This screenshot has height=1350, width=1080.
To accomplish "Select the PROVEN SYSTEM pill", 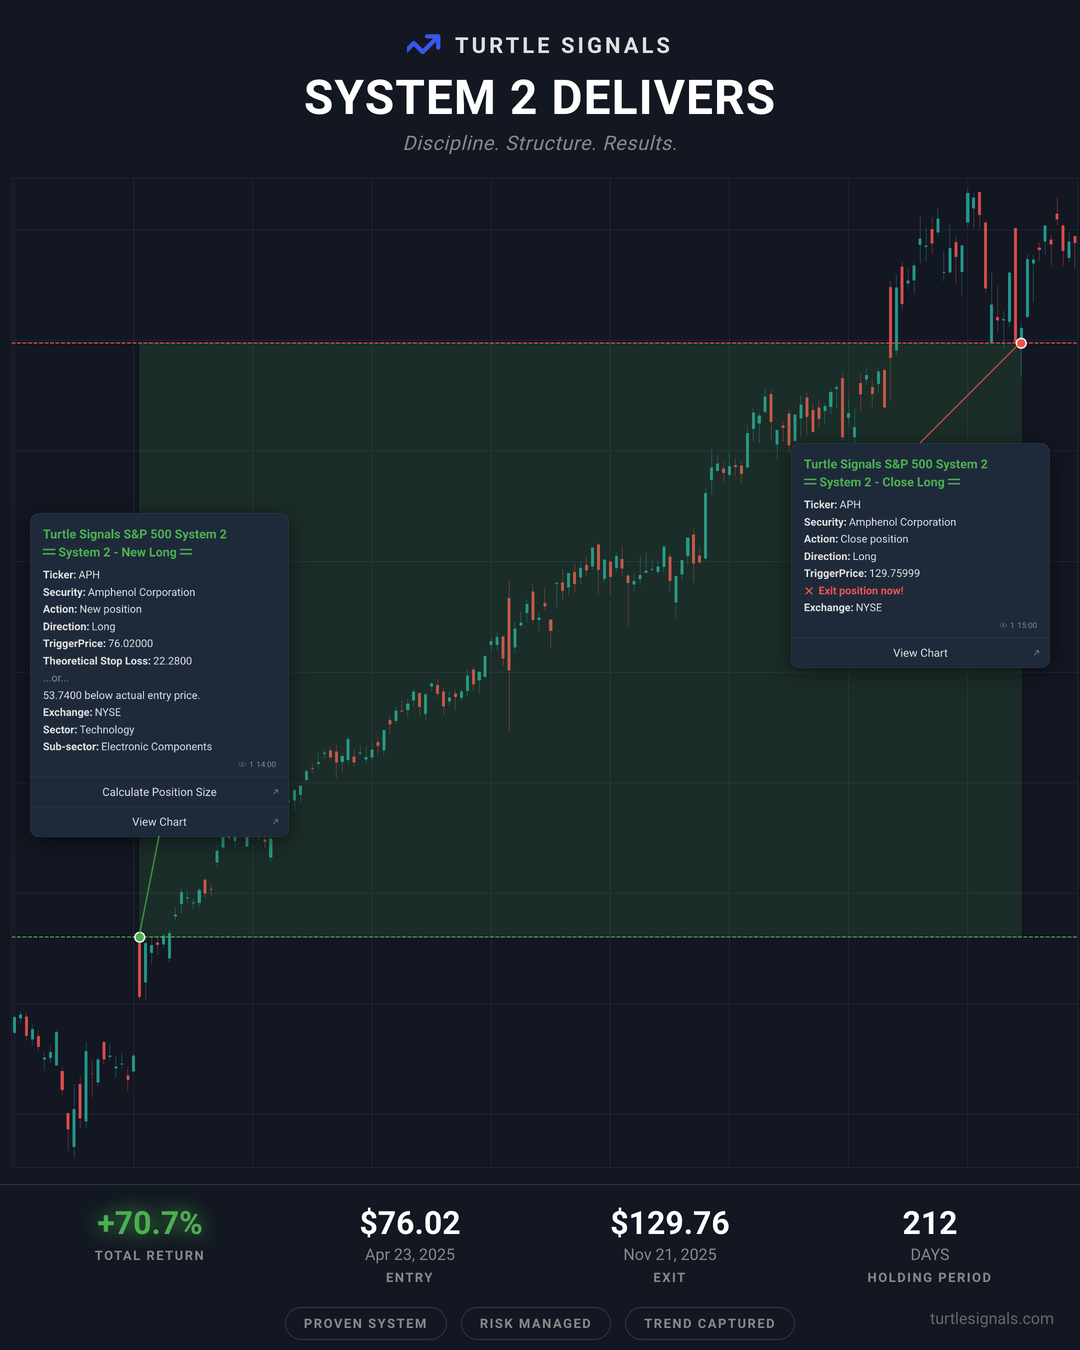I will click(365, 1323).
